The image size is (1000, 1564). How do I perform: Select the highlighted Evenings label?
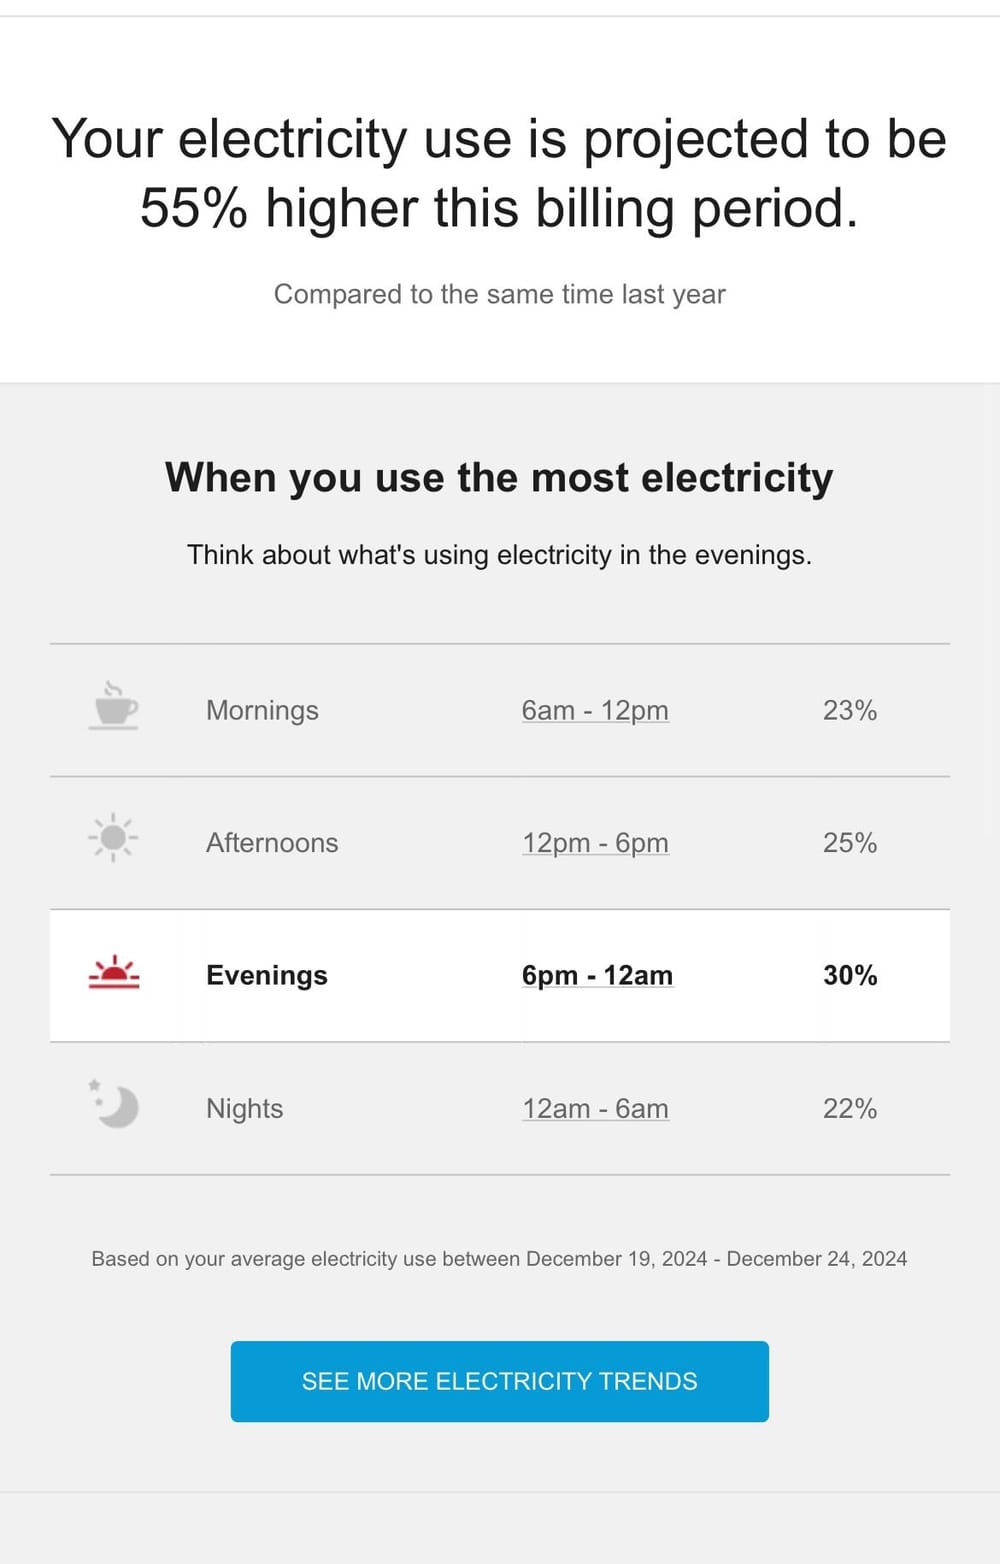(x=267, y=975)
